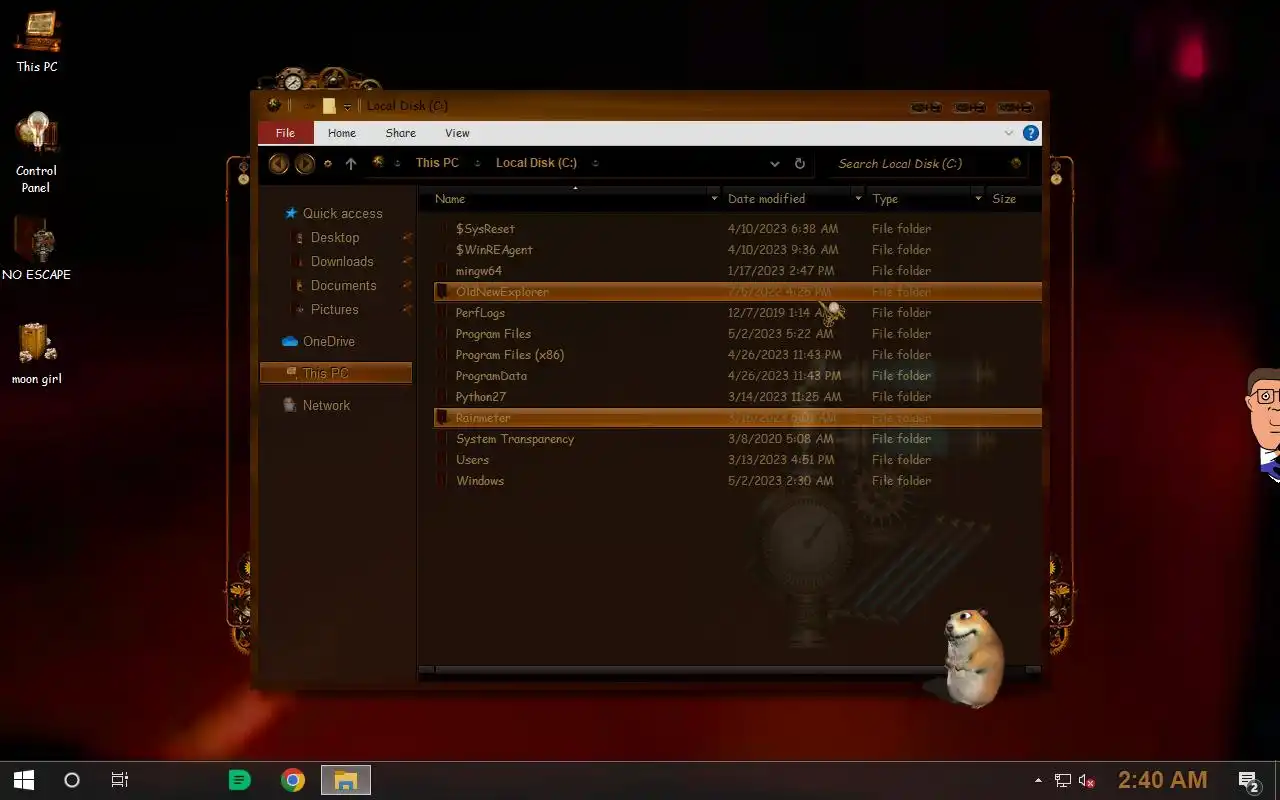This screenshot has width=1280, height=800.
Task: Click the horizontal scrollbar in file list
Action: click(x=730, y=669)
